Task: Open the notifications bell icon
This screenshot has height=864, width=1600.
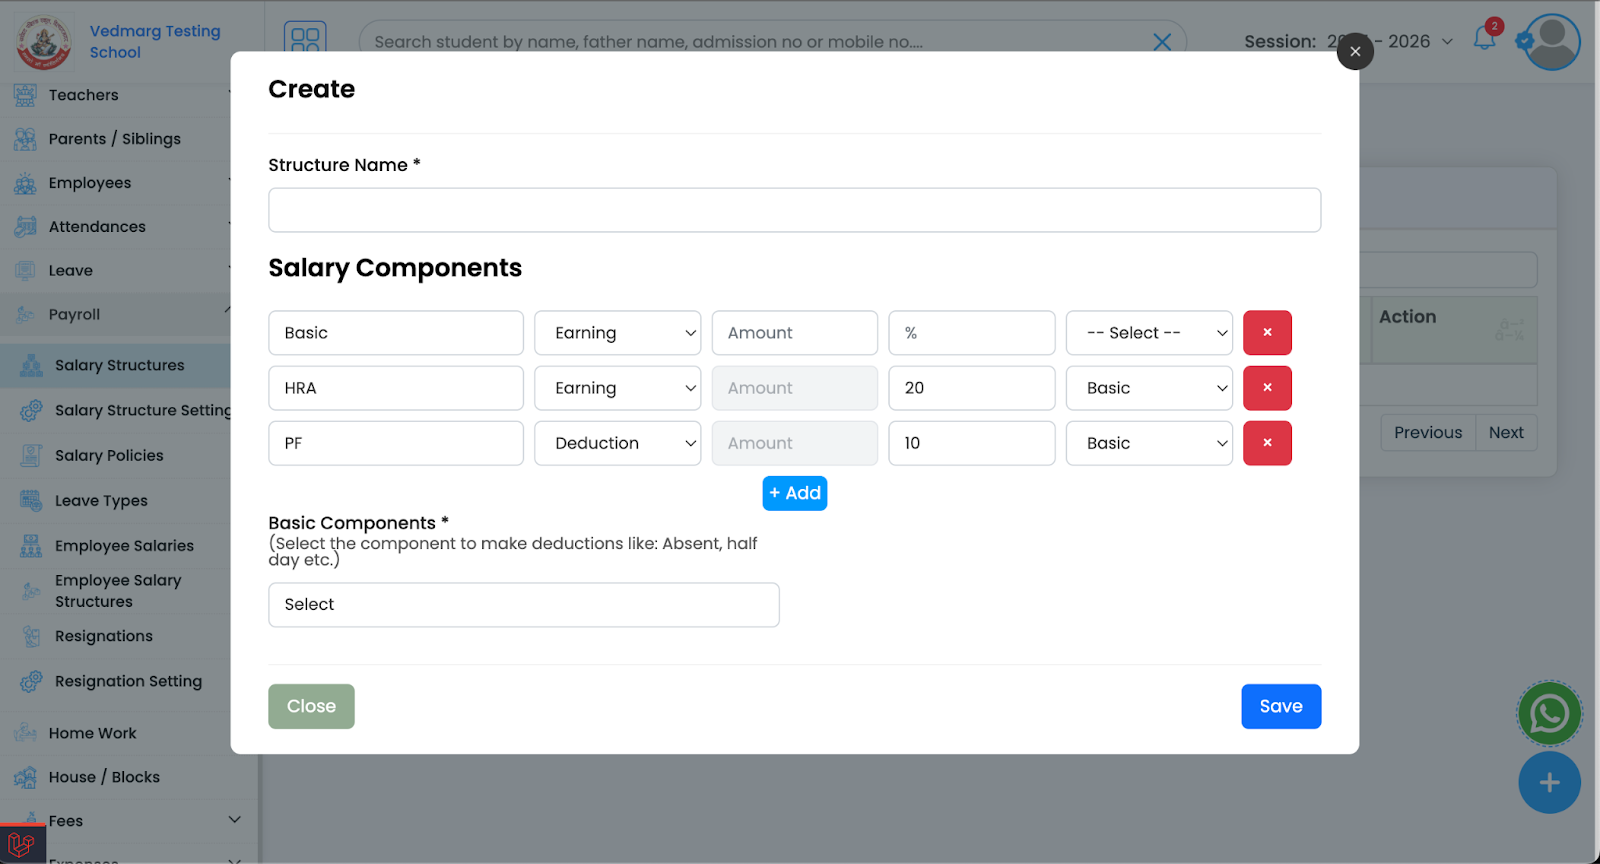Action: coord(1485,39)
